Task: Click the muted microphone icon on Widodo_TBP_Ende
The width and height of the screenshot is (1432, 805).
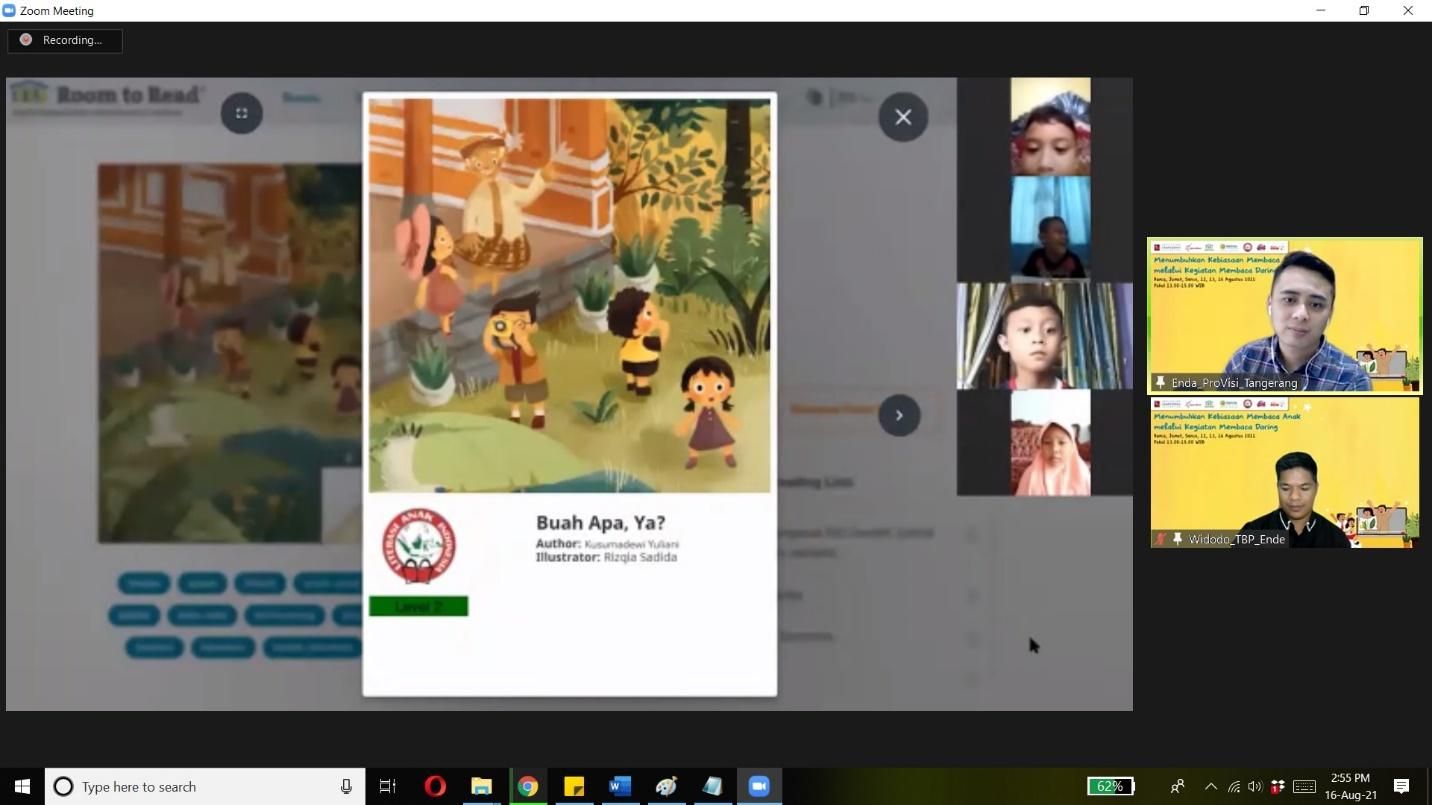Action: (x=1161, y=539)
